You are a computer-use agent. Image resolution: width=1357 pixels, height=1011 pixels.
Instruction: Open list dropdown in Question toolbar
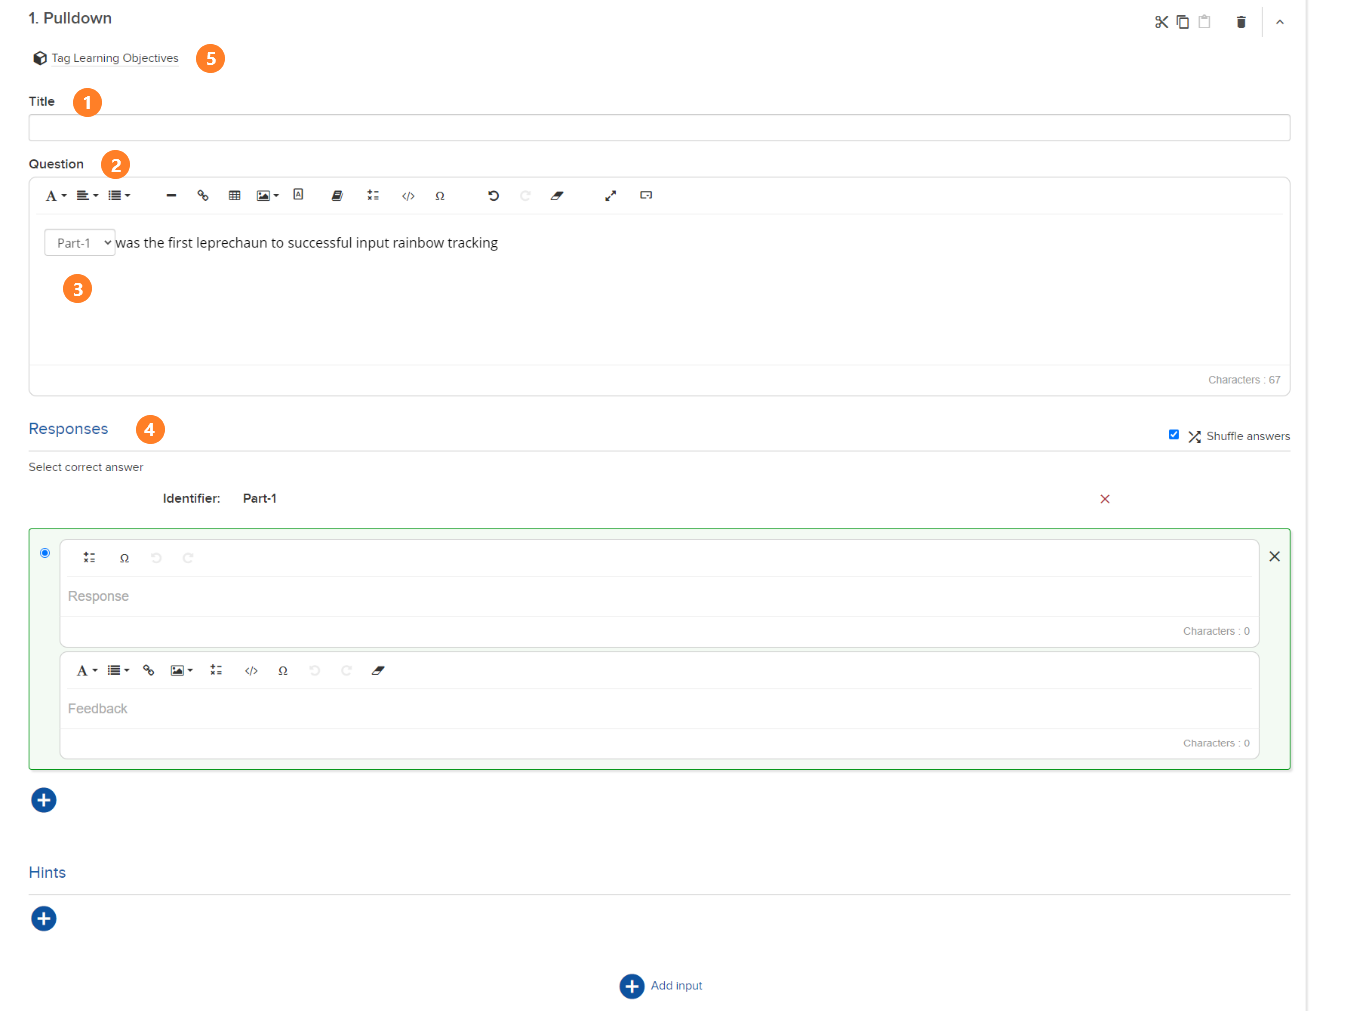[x=120, y=196]
